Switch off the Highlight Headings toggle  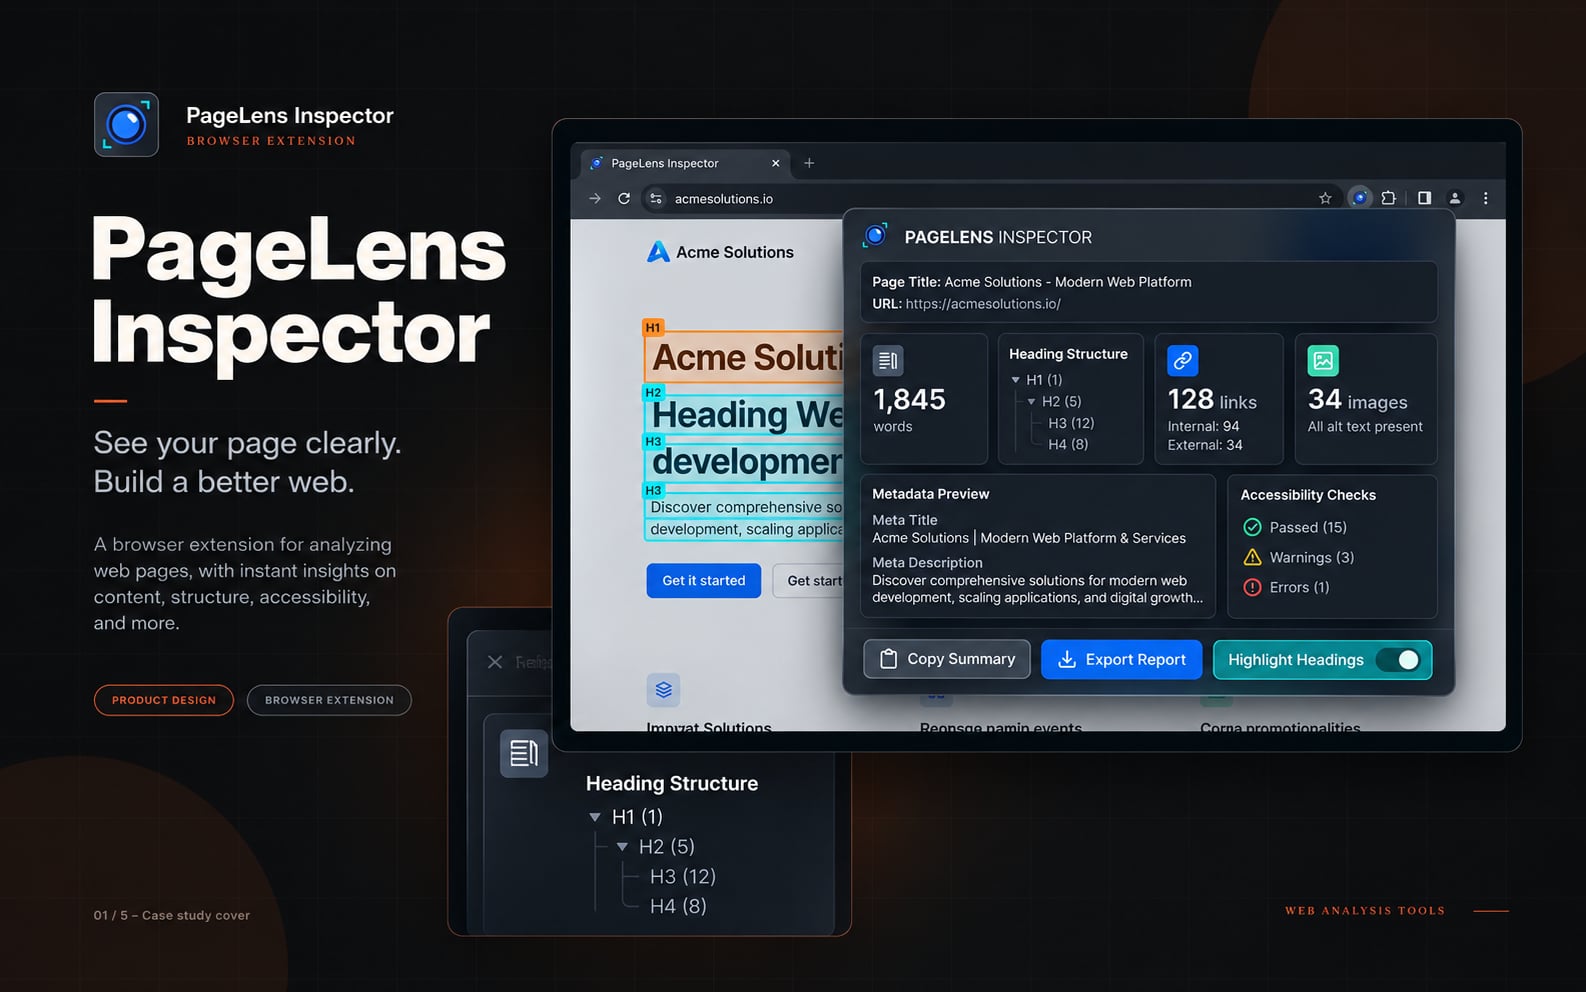pos(1398,660)
